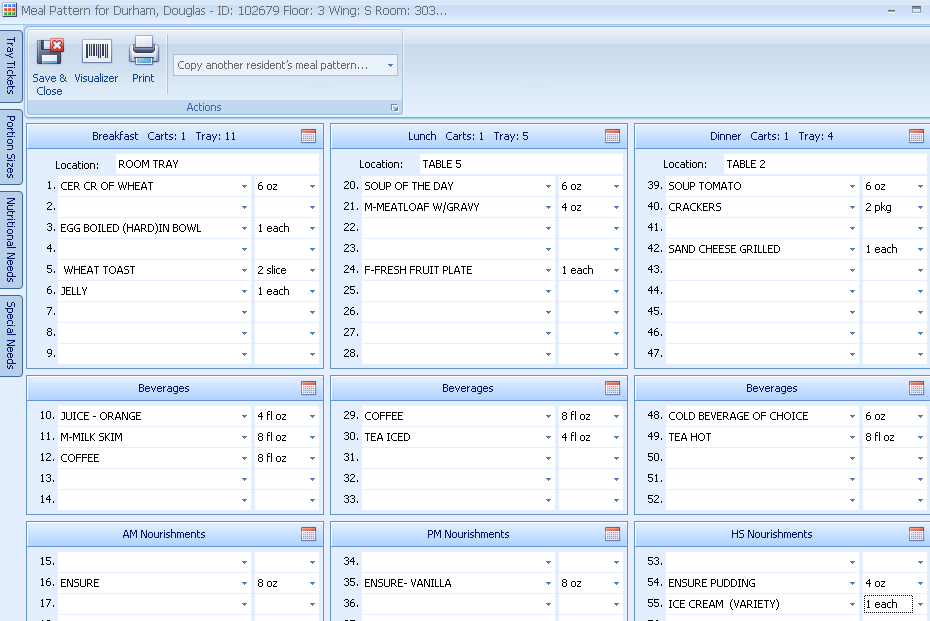Expand Copy another resident's meal pattern dropdown

(x=390, y=65)
